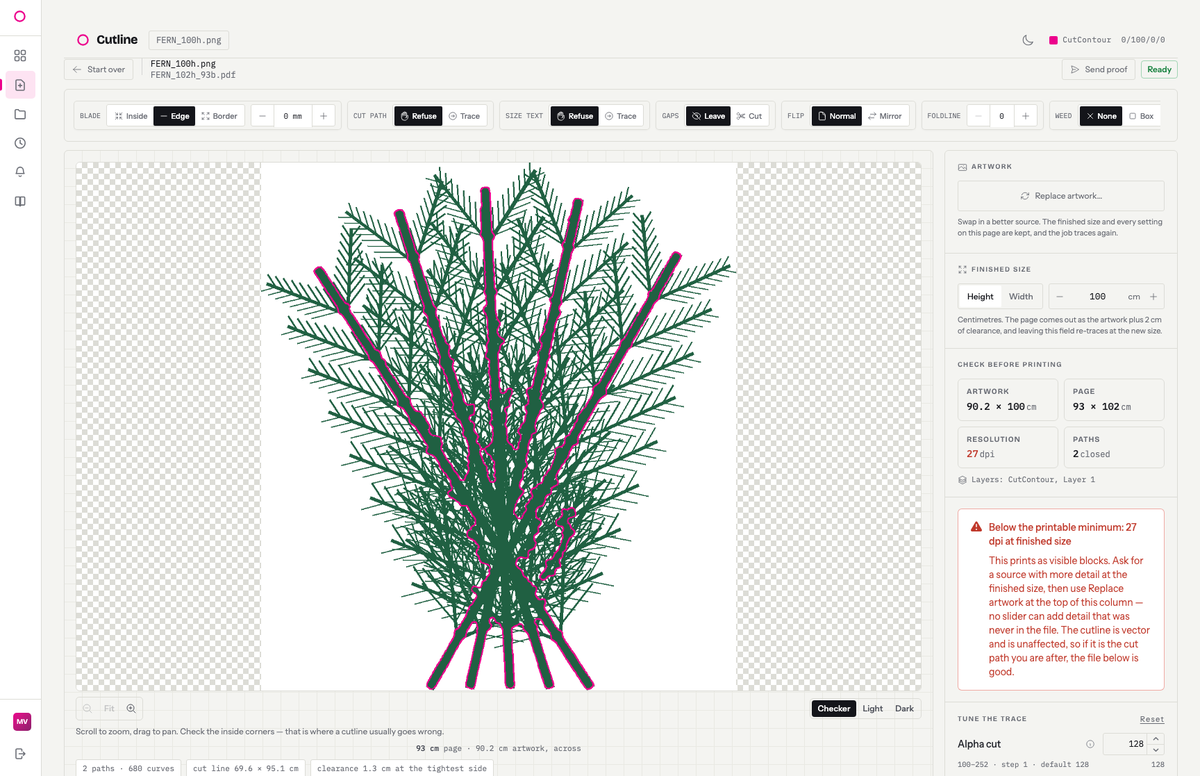Click the Alpha cut info icon
1200x776 pixels.
(1090, 744)
